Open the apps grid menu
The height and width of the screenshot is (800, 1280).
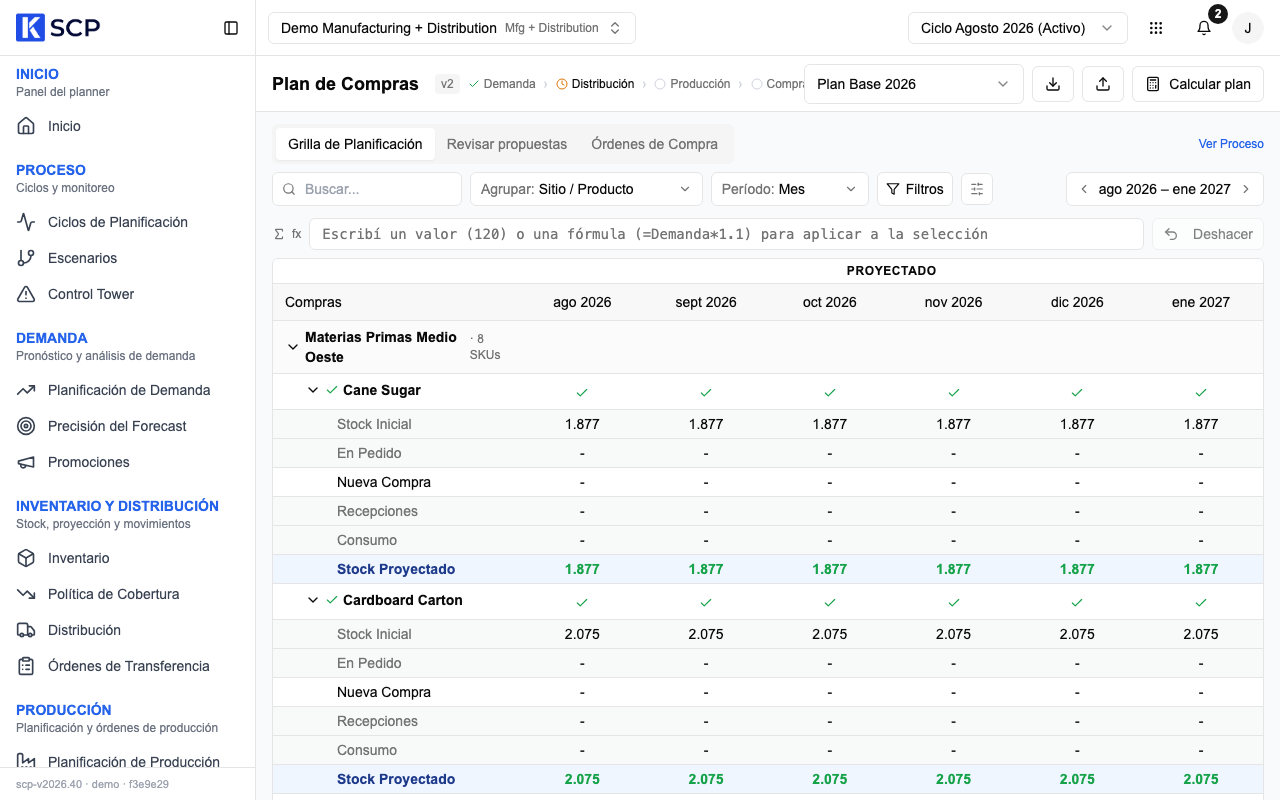click(x=1156, y=28)
